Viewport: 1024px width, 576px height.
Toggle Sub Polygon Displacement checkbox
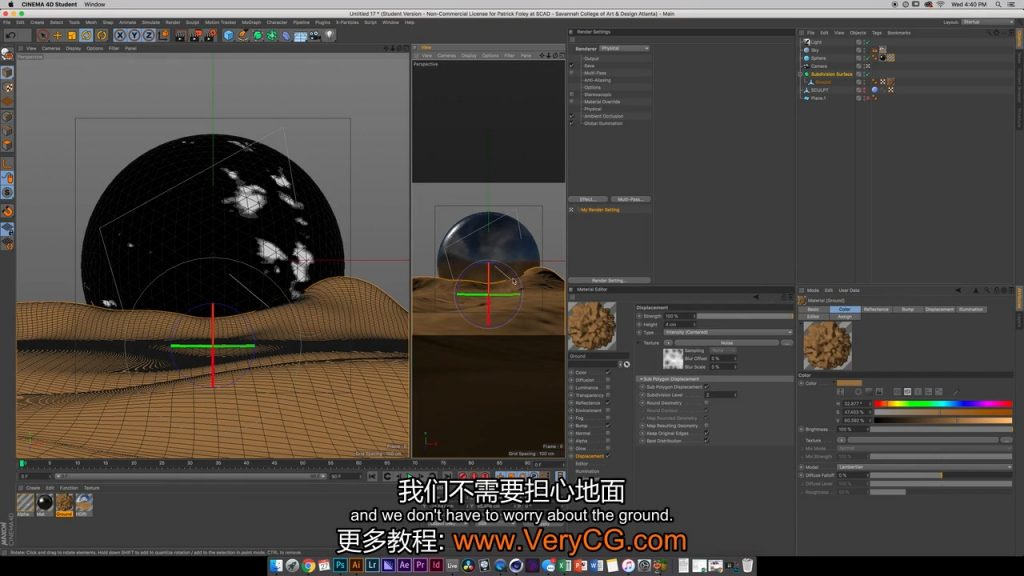[706, 387]
